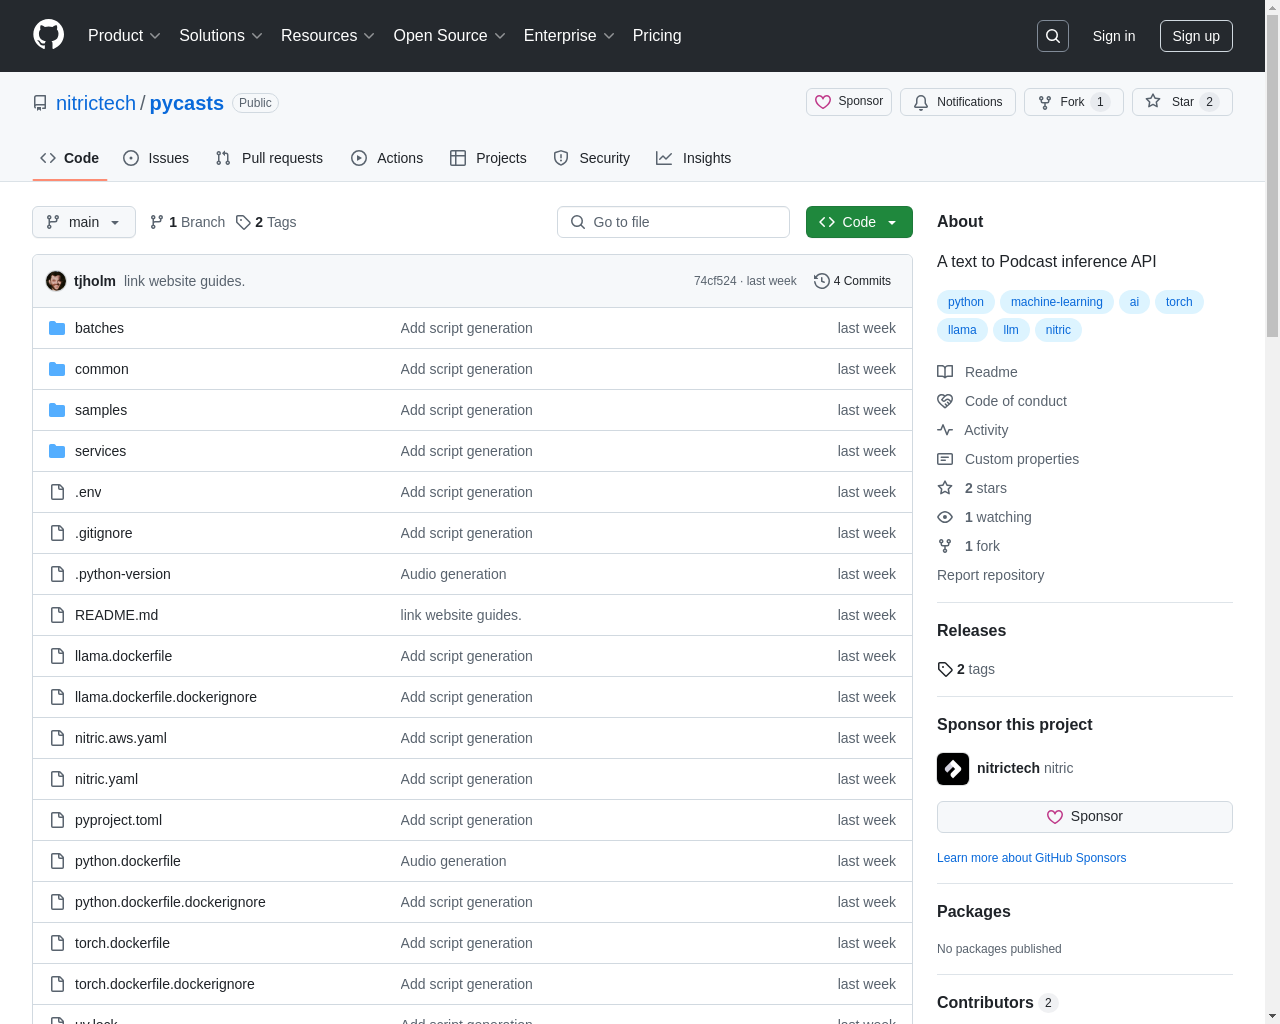Expand the Enterprise dropdown
The height and width of the screenshot is (1024, 1280).
(569, 36)
